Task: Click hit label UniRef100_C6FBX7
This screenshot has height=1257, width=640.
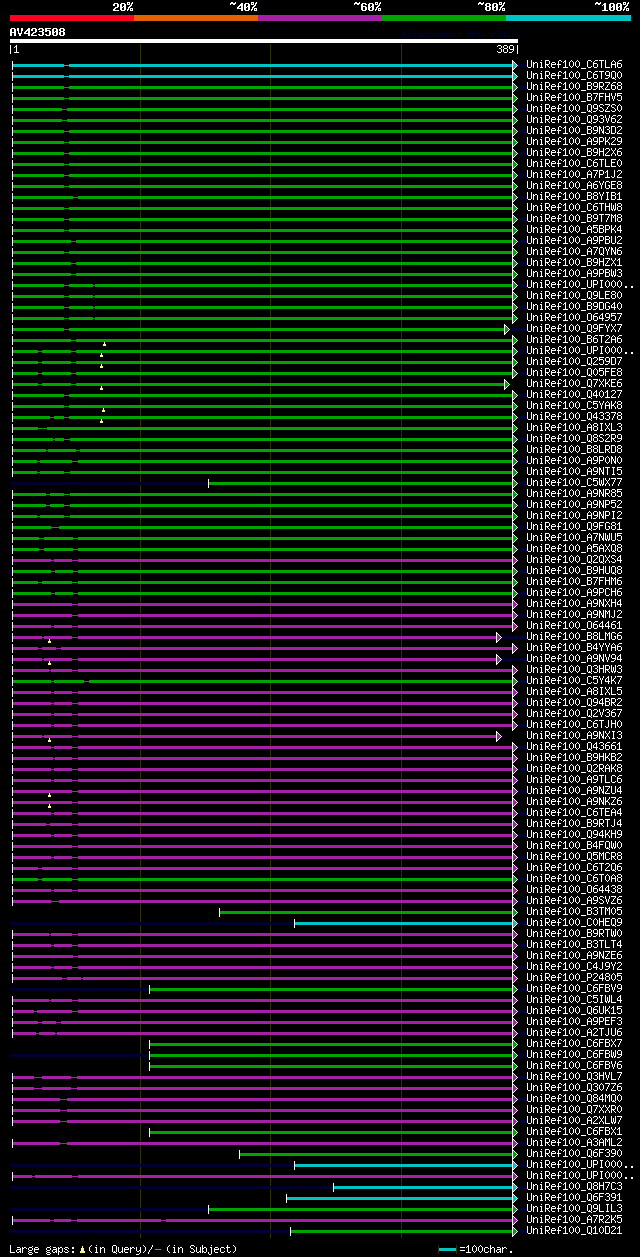Action: [574, 1043]
